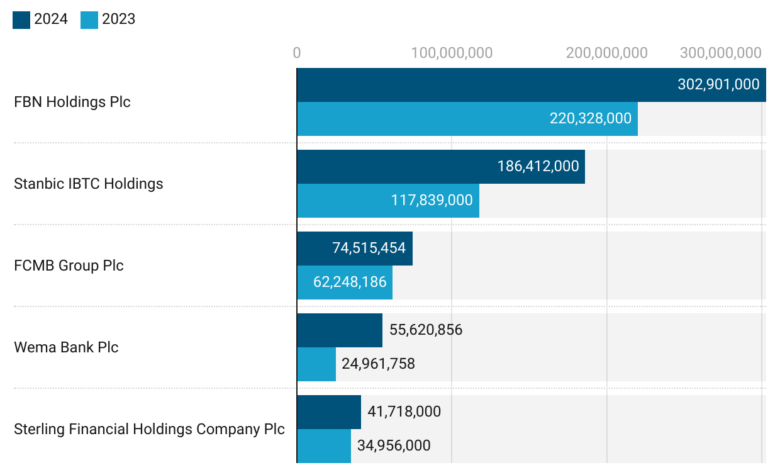Click the axis label 200,000,000
Image resolution: width=780 pixels, height=470 pixels.
(x=607, y=53)
